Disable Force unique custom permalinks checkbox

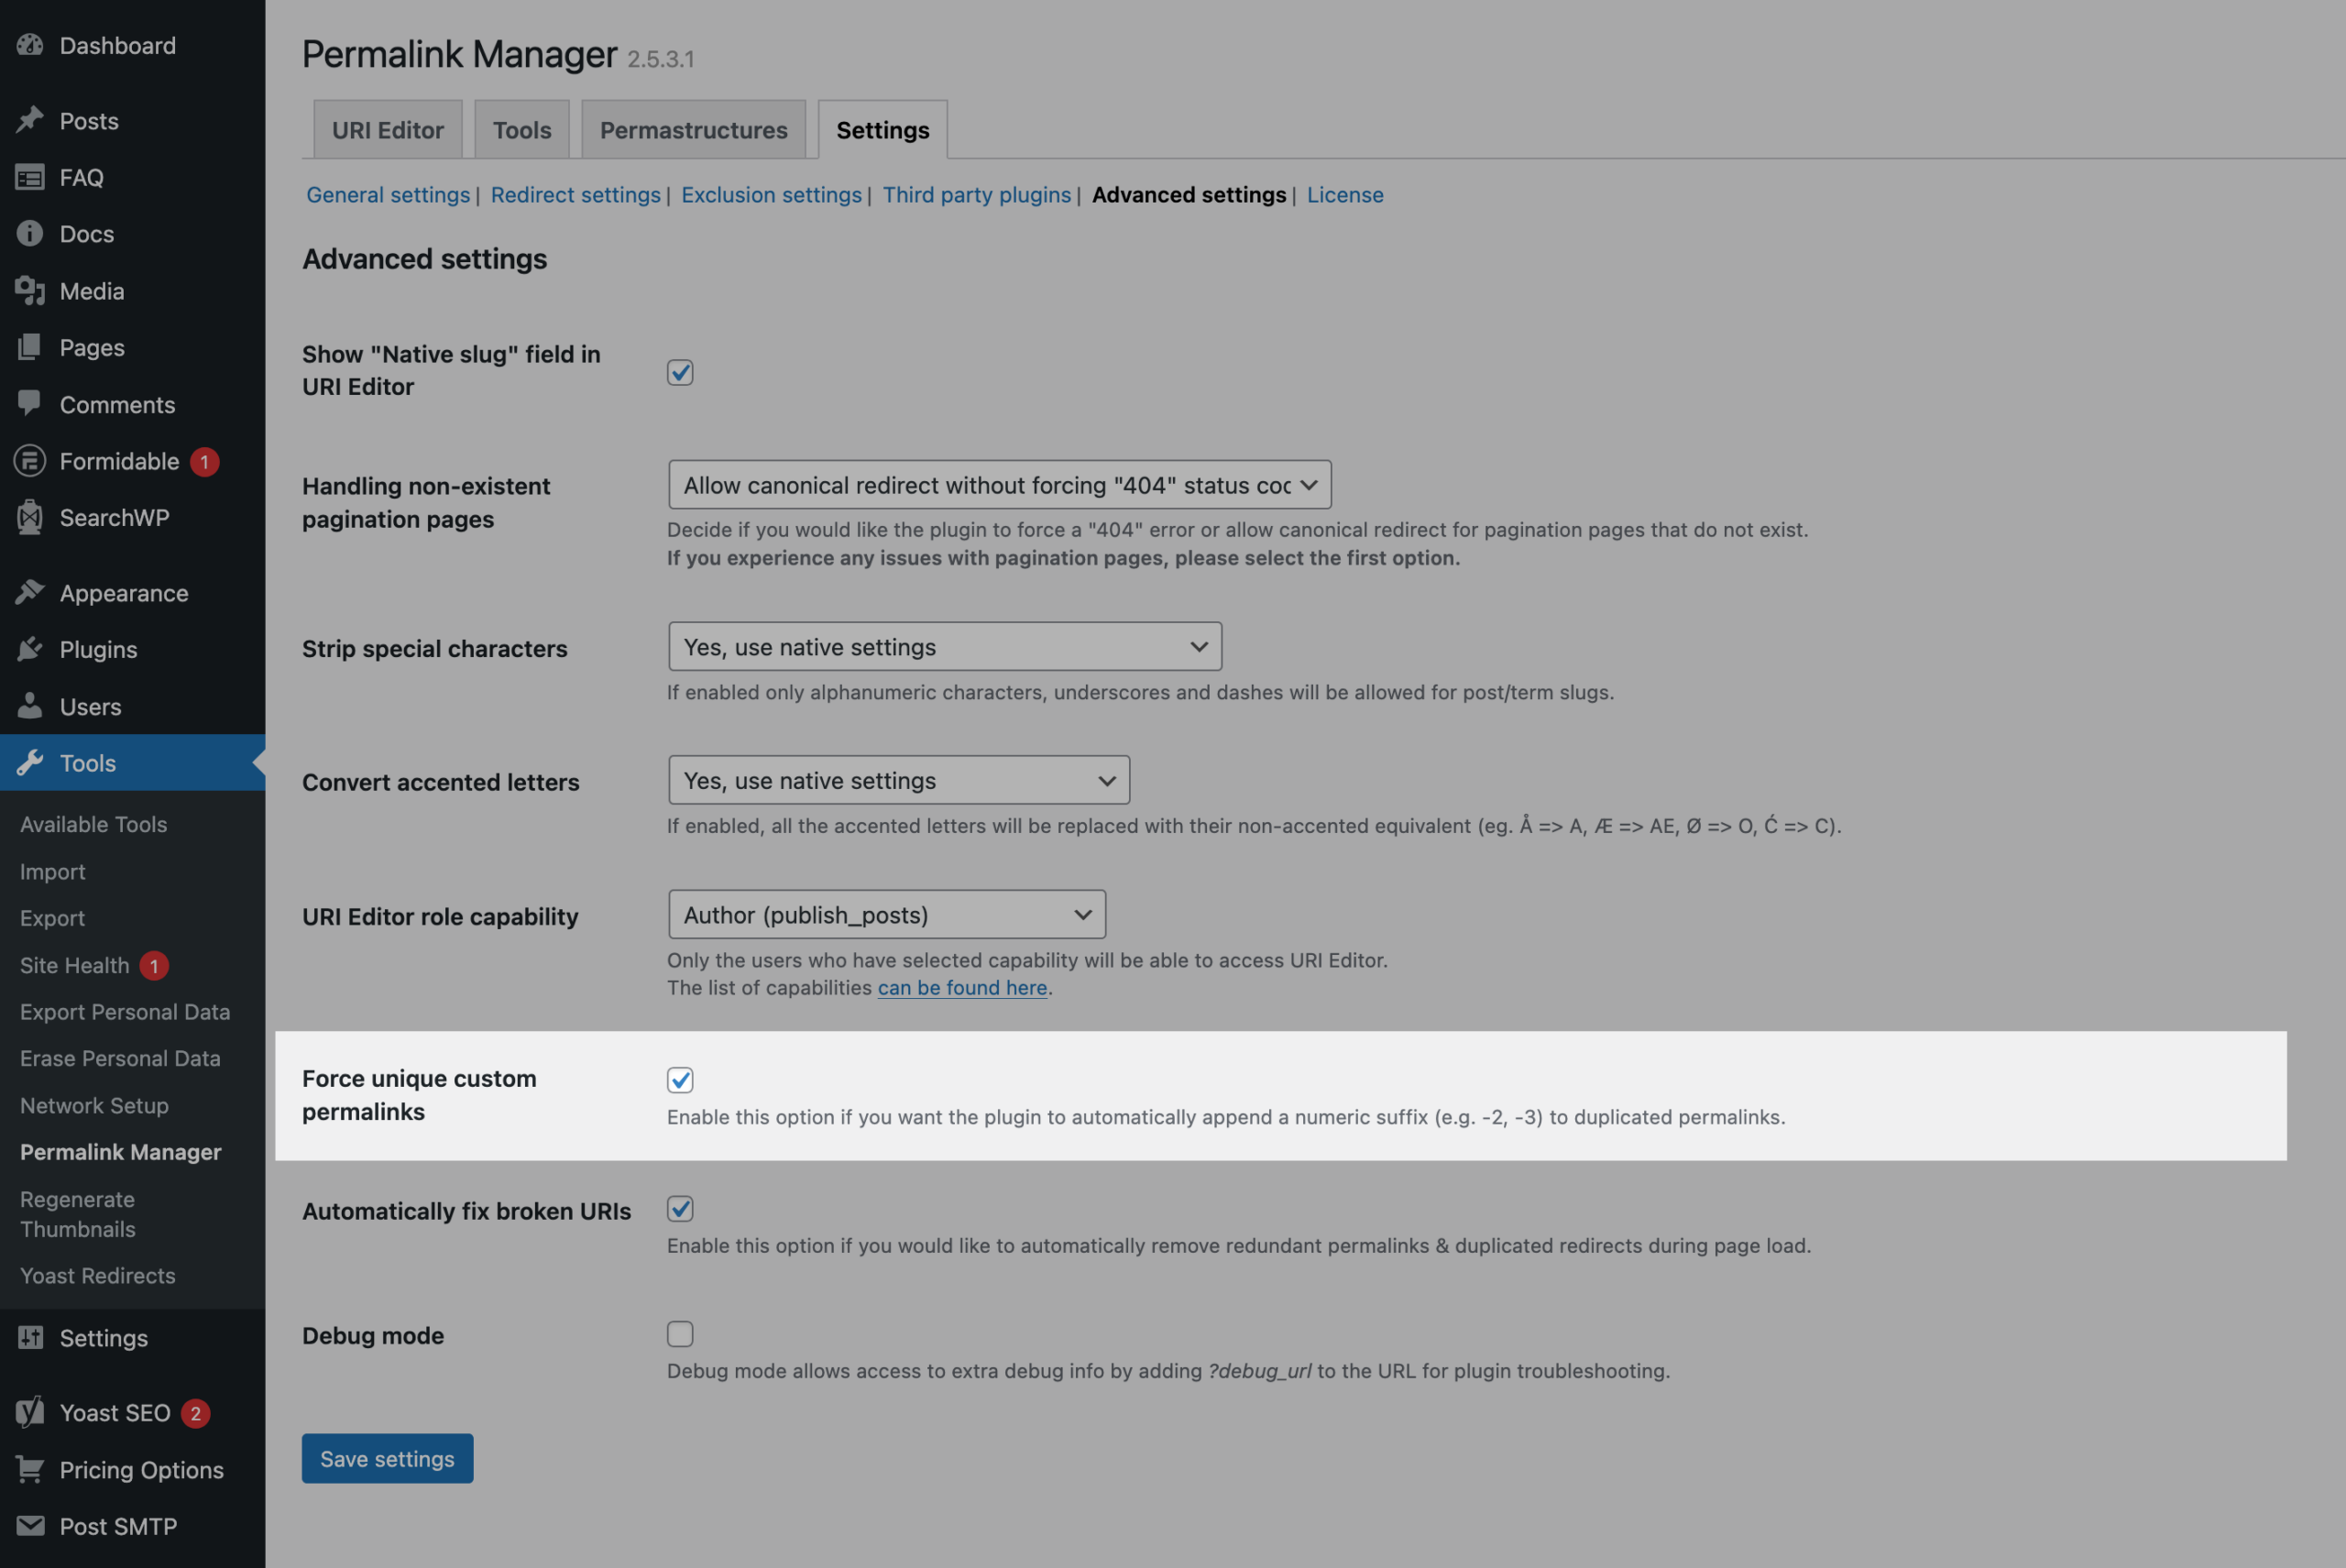[680, 1080]
